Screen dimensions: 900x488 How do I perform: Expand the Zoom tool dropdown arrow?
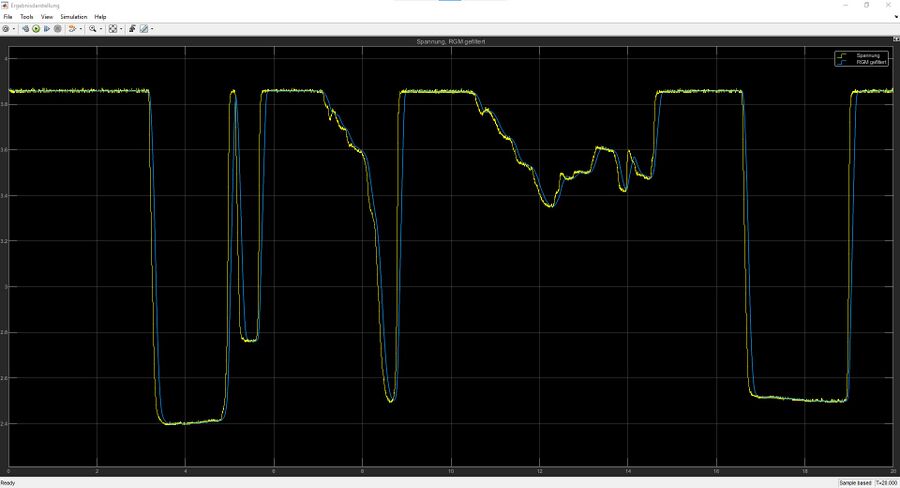(100, 29)
